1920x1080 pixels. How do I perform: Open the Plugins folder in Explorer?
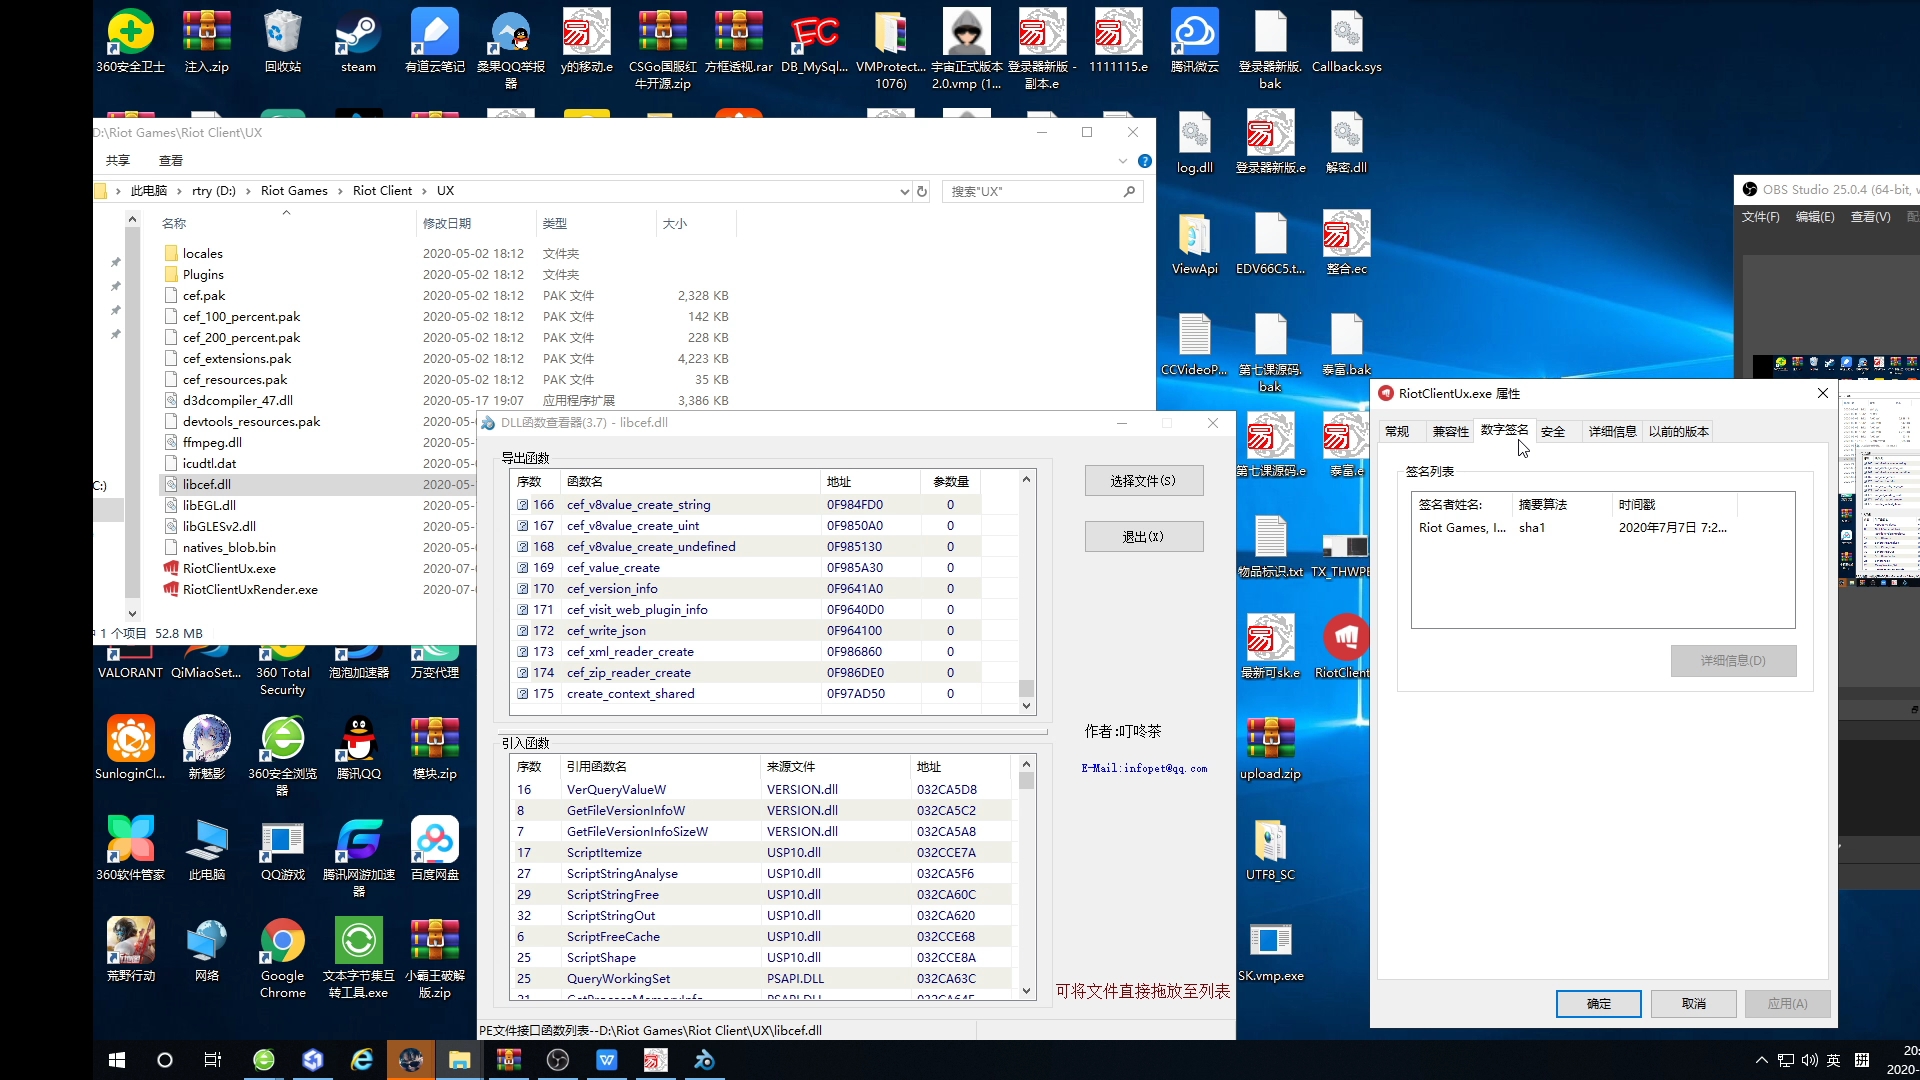pos(203,275)
